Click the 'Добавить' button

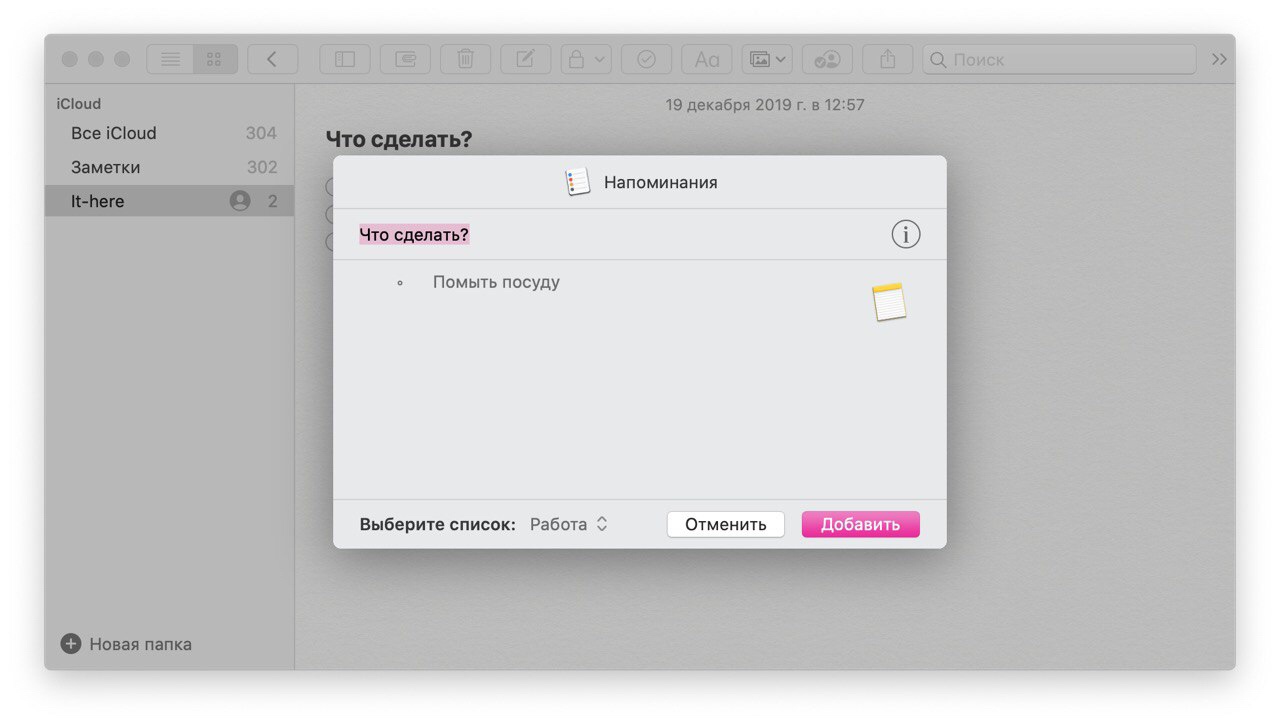(x=860, y=524)
